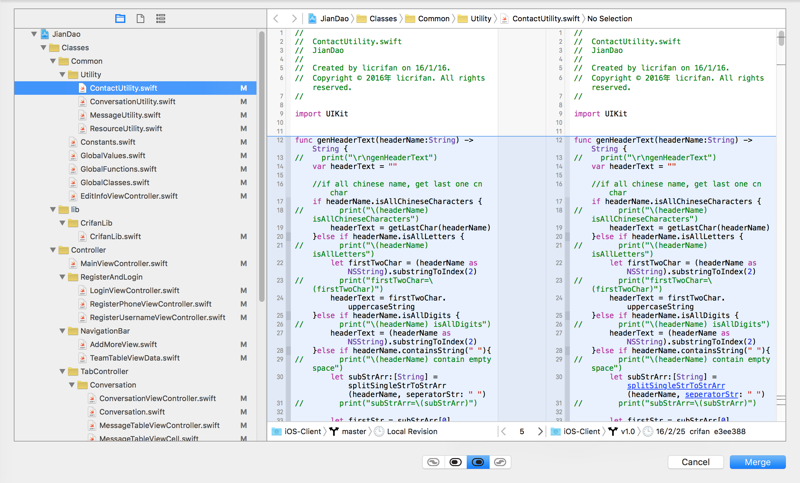Open MainViewController.swift in file tree
This screenshot has height=483, width=800.
pyautogui.click(x=124, y=264)
